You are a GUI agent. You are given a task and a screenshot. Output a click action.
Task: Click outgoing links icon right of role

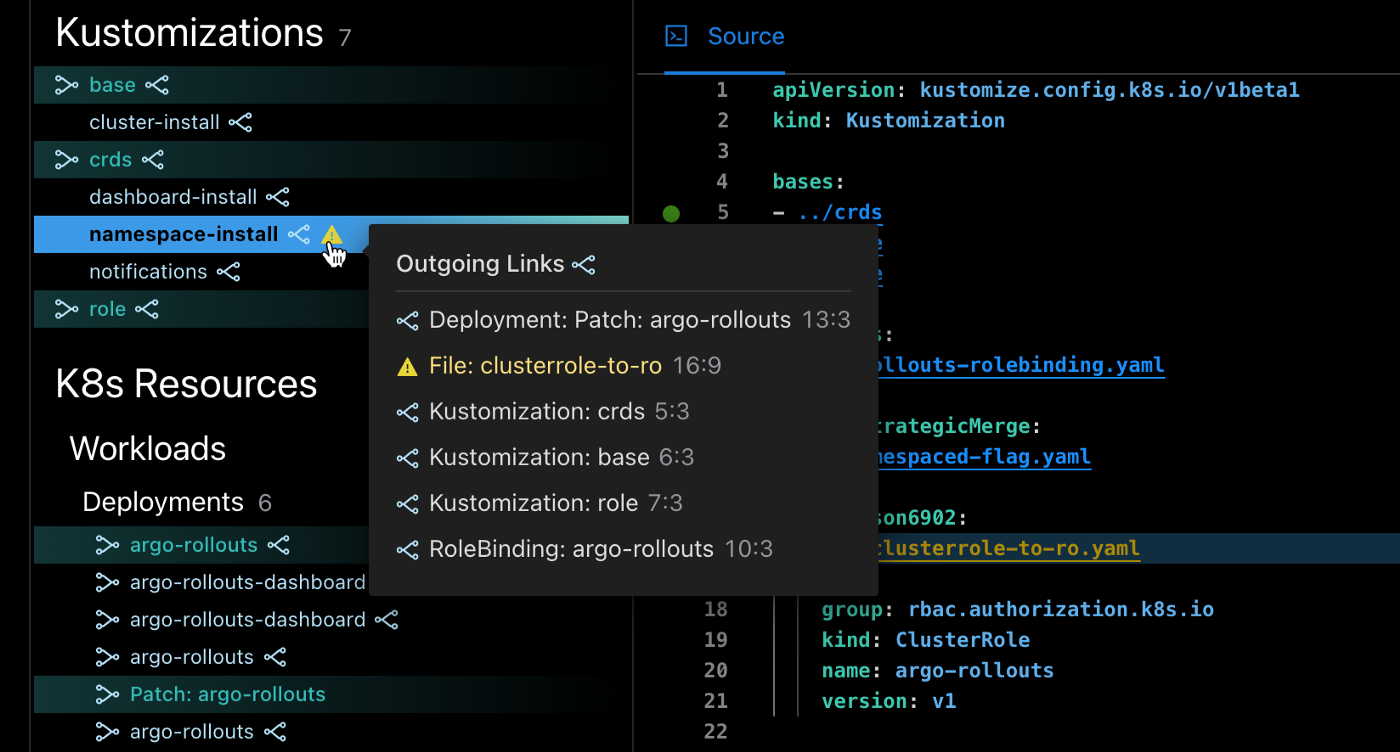147,309
